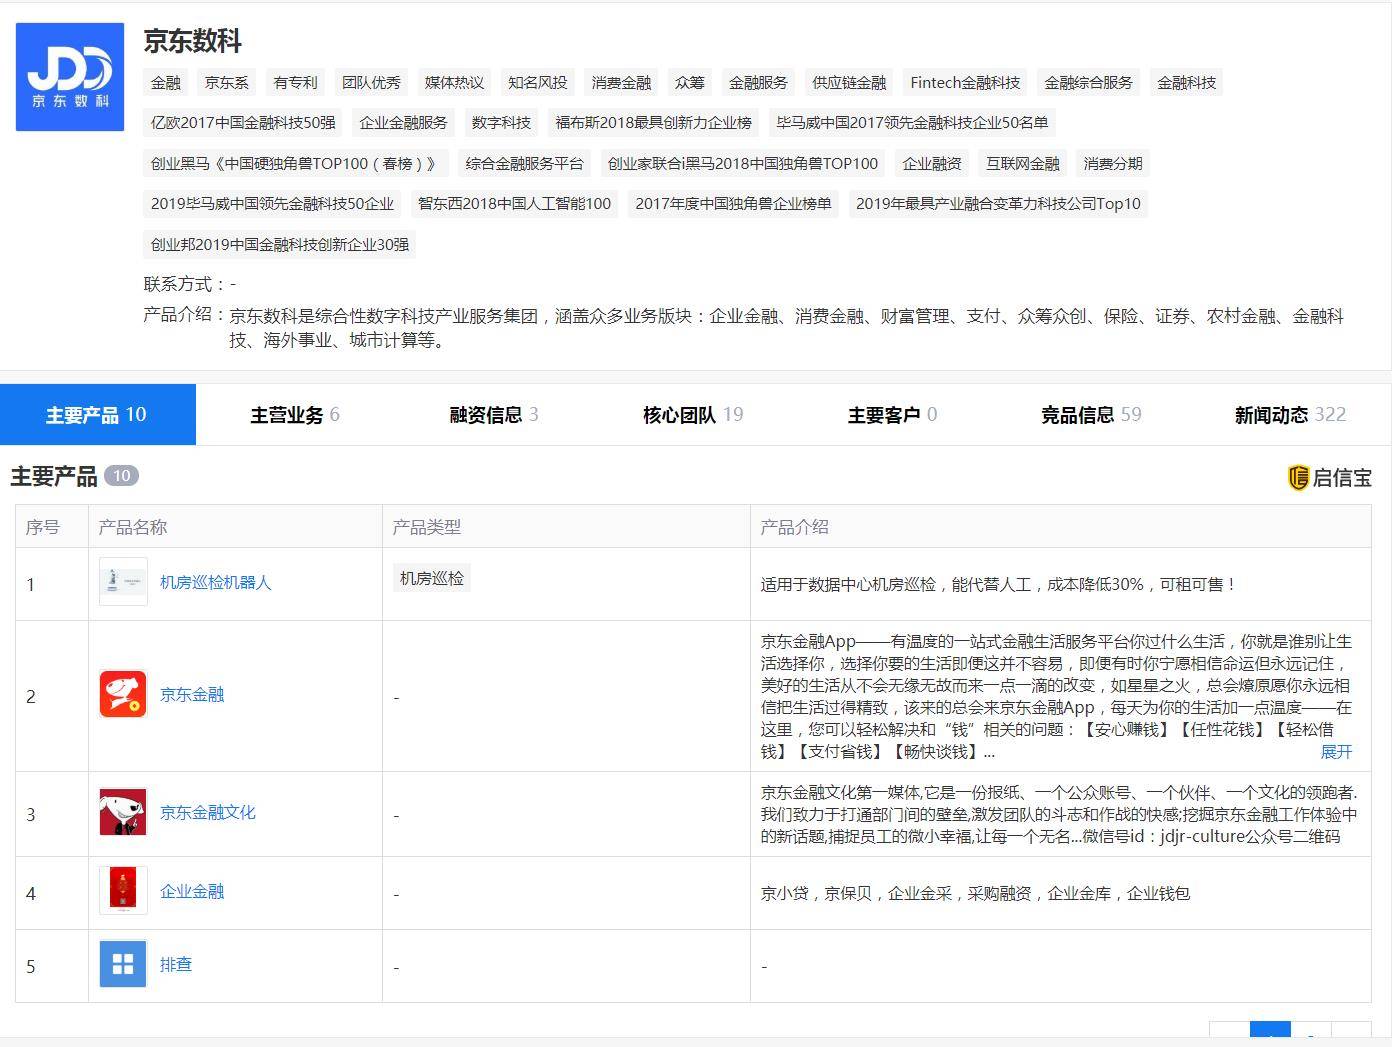
Task: Switch to the 主要产品 tab
Action: (97, 414)
